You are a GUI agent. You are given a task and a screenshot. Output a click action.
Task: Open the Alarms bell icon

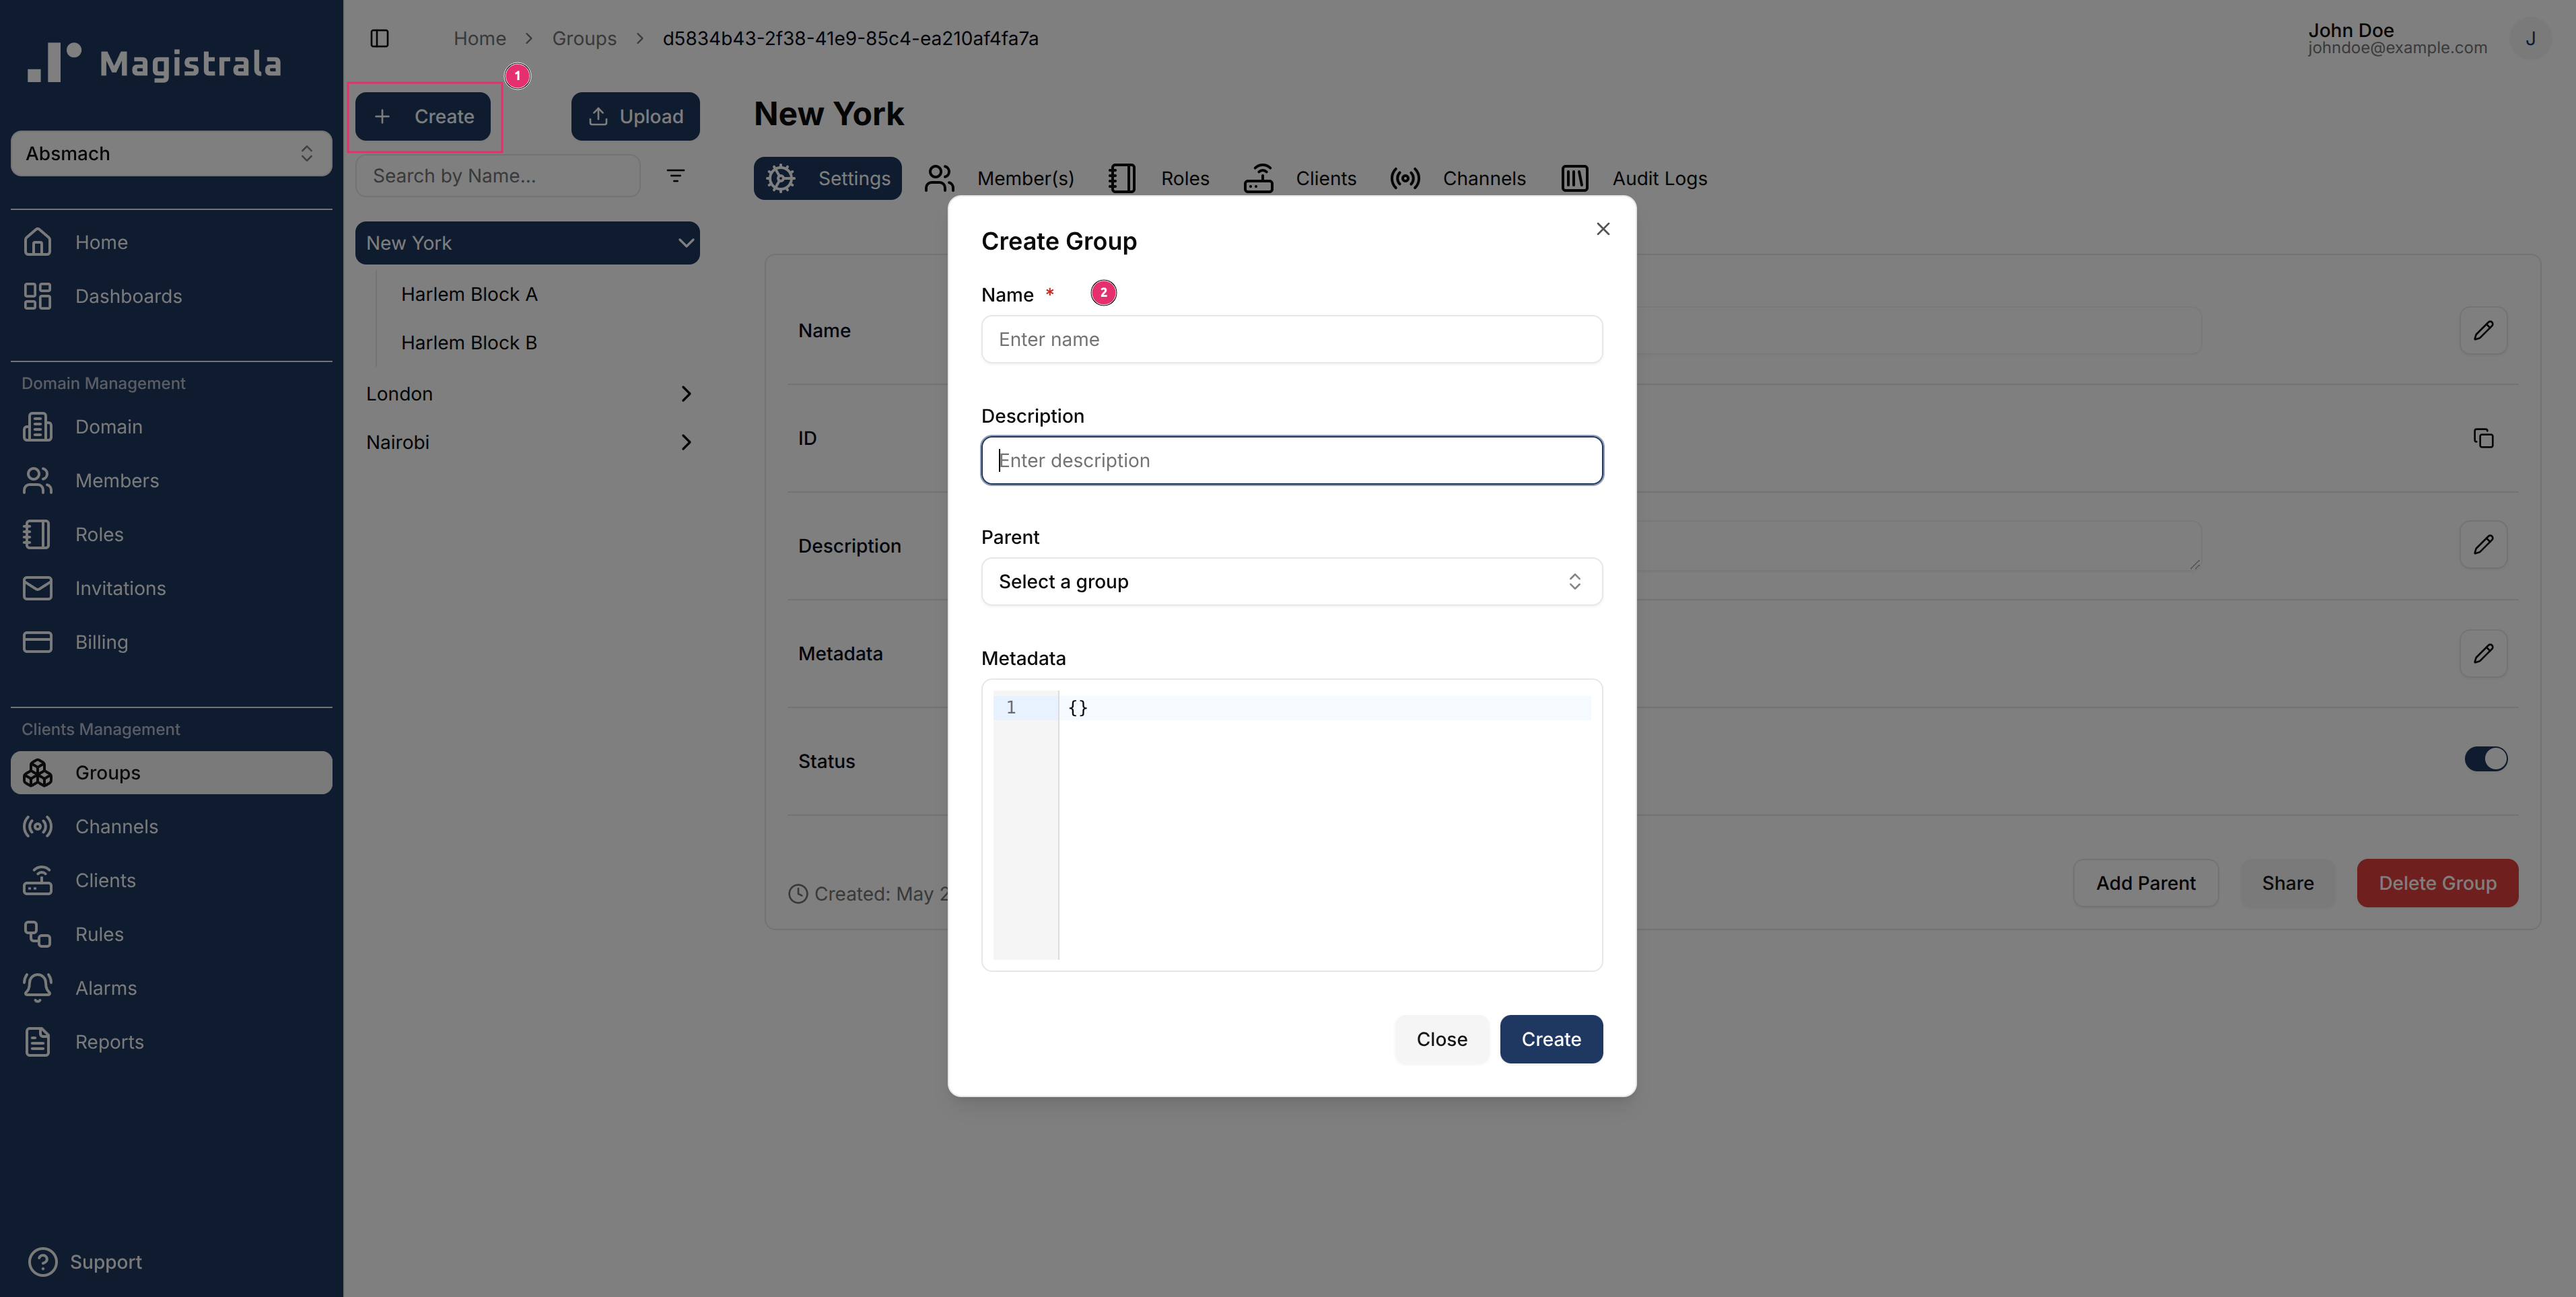coord(38,987)
